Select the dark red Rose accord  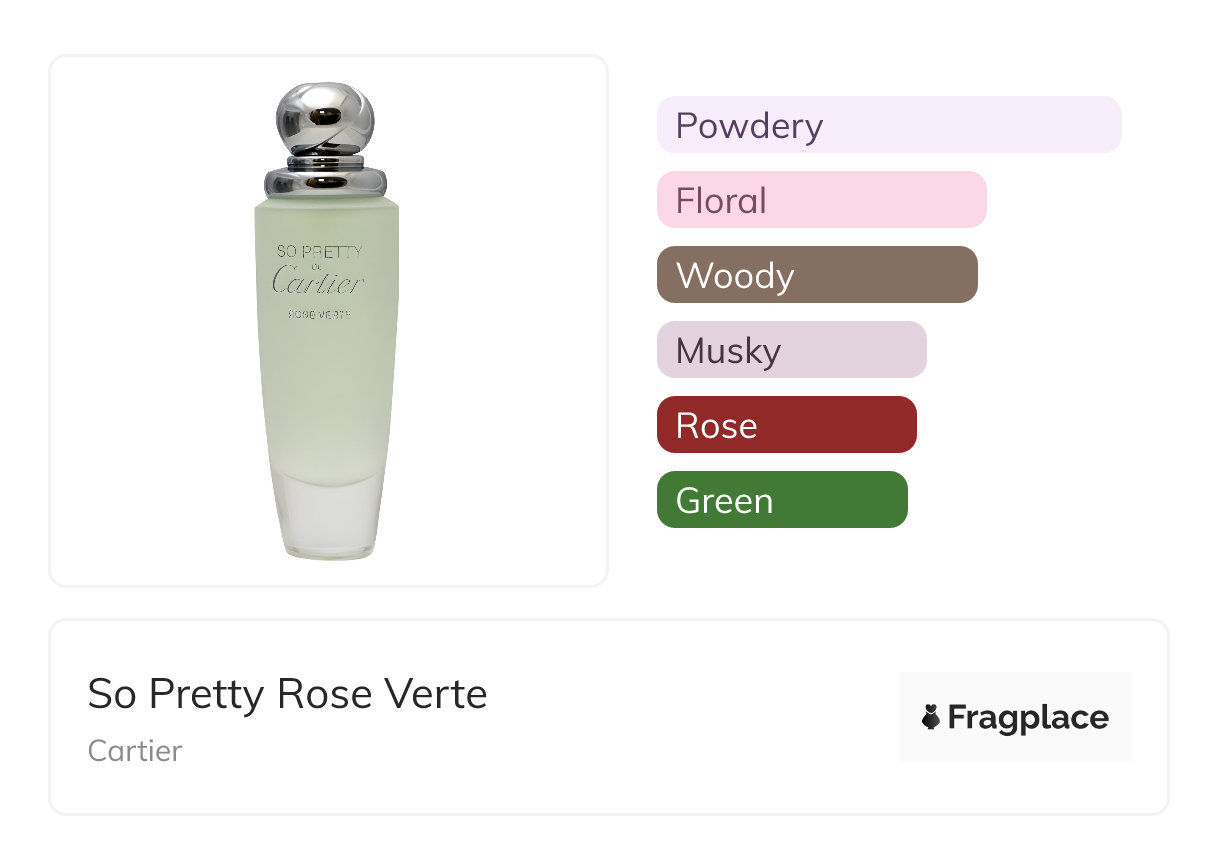click(x=787, y=425)
